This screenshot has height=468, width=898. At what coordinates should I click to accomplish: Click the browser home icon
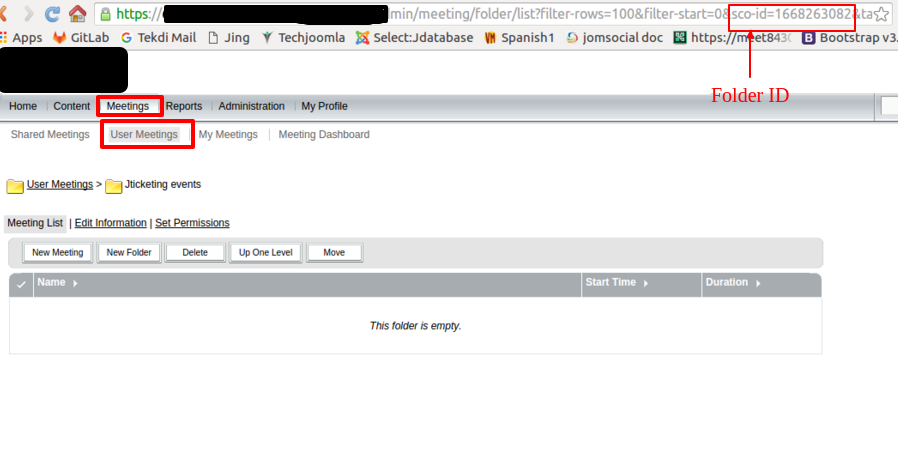pyautogui.click(x=77, y=14)
